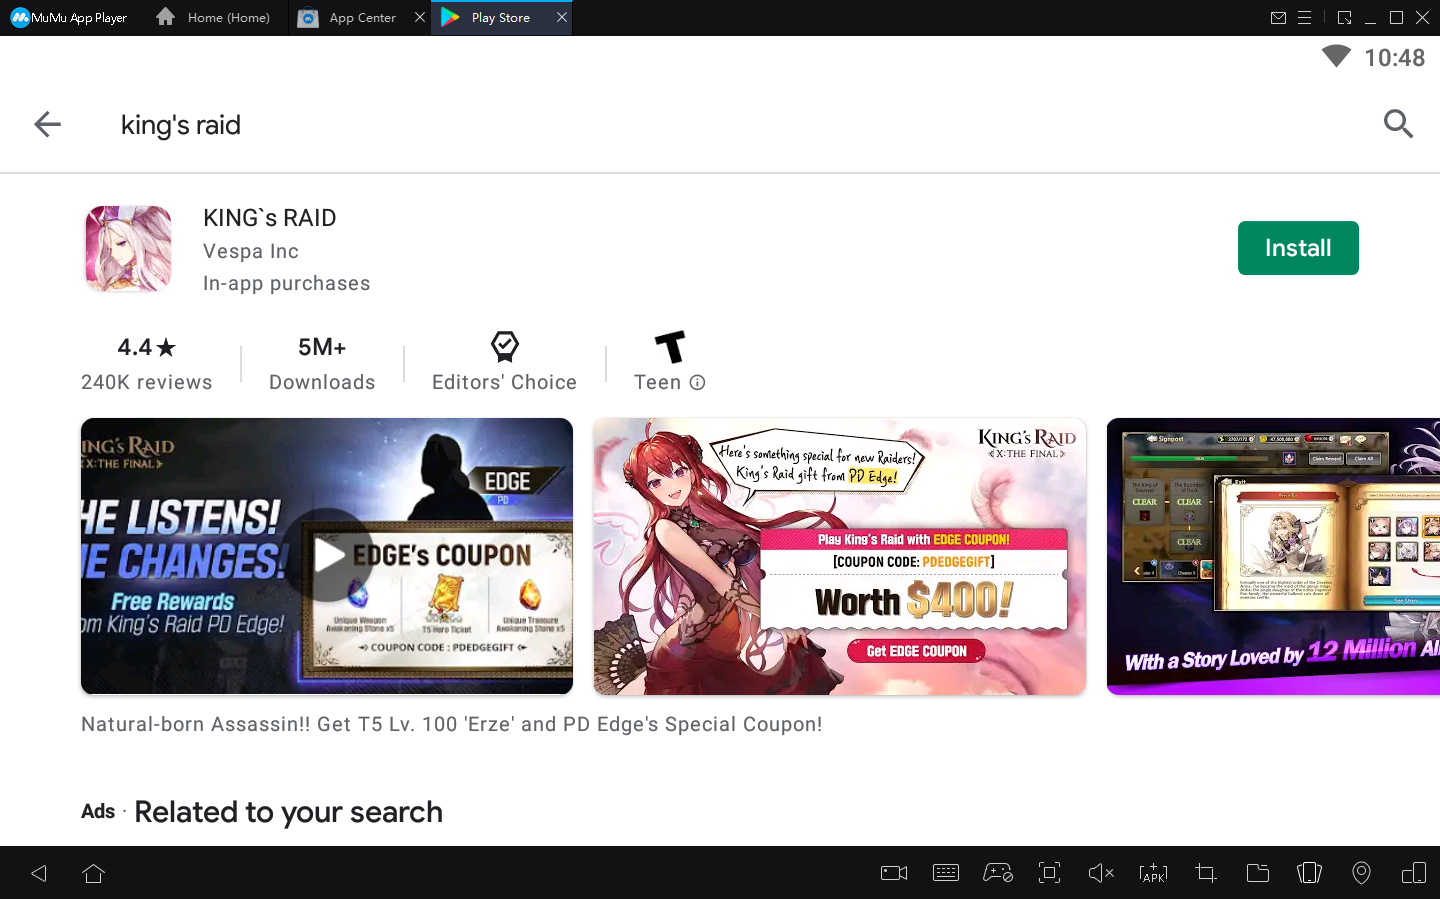Screen dimensions: 1440x899
Task: Close the Play Store tab
Action: point(562,17)
